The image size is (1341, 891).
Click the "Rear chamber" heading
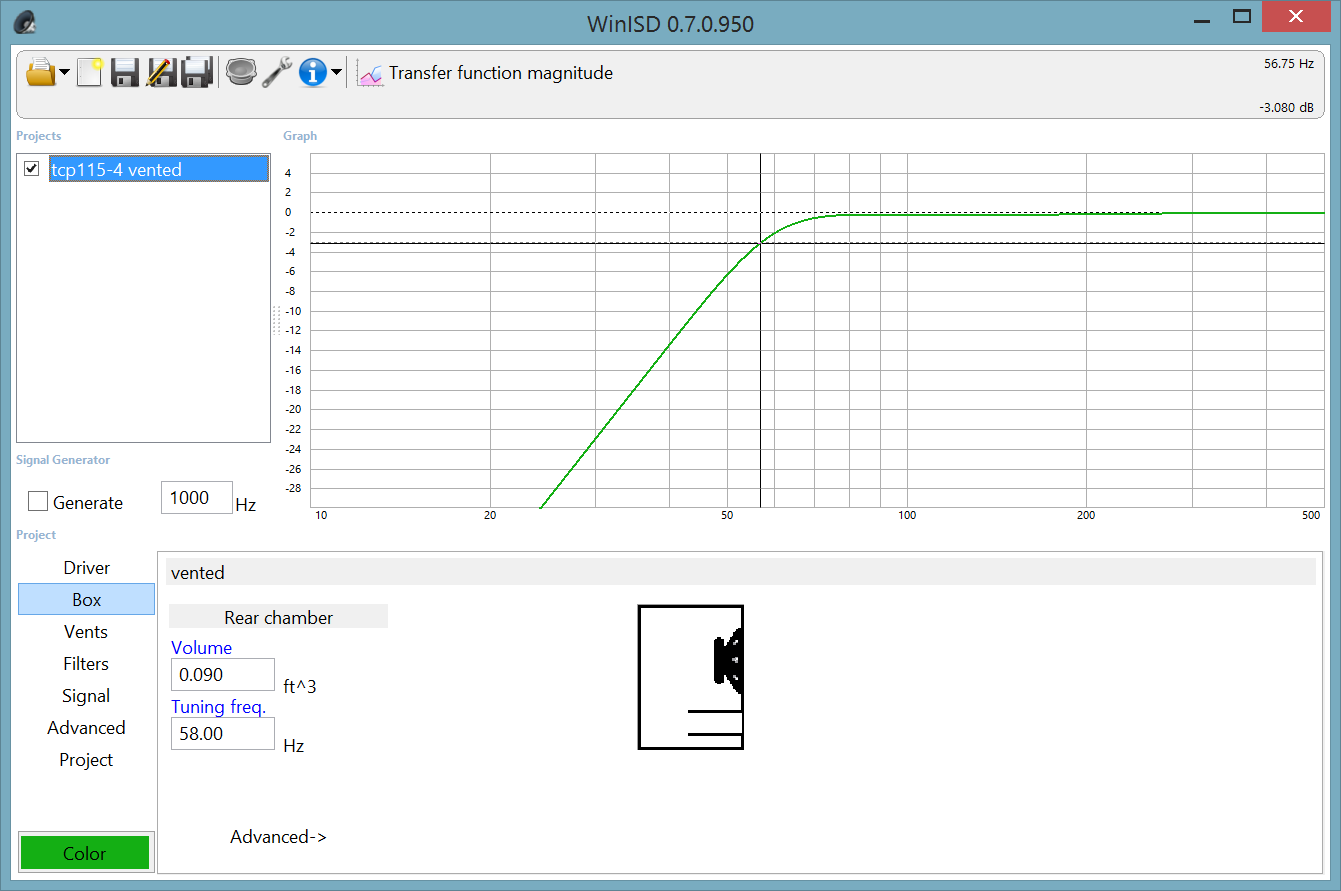click(x=279, y=617)
